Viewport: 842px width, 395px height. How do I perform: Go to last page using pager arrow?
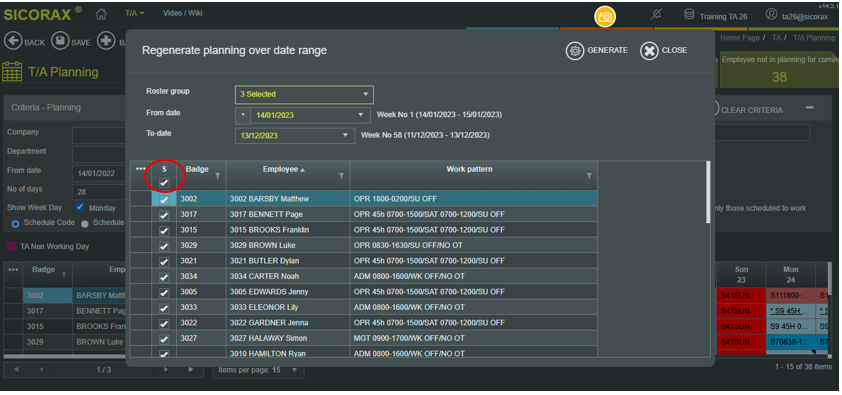pyautogui.click(x=190, y=370)
